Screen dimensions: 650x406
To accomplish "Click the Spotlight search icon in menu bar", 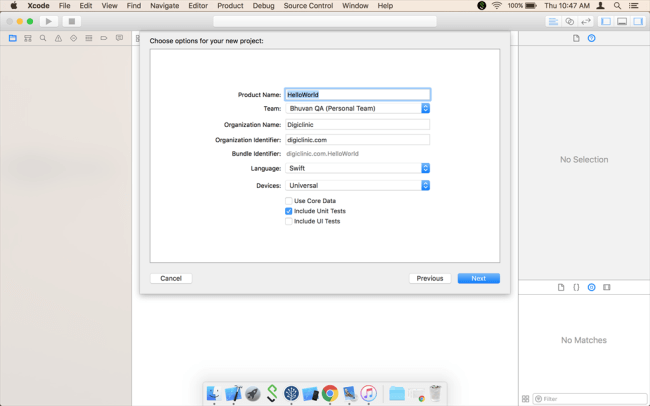I will click(617, 6).
